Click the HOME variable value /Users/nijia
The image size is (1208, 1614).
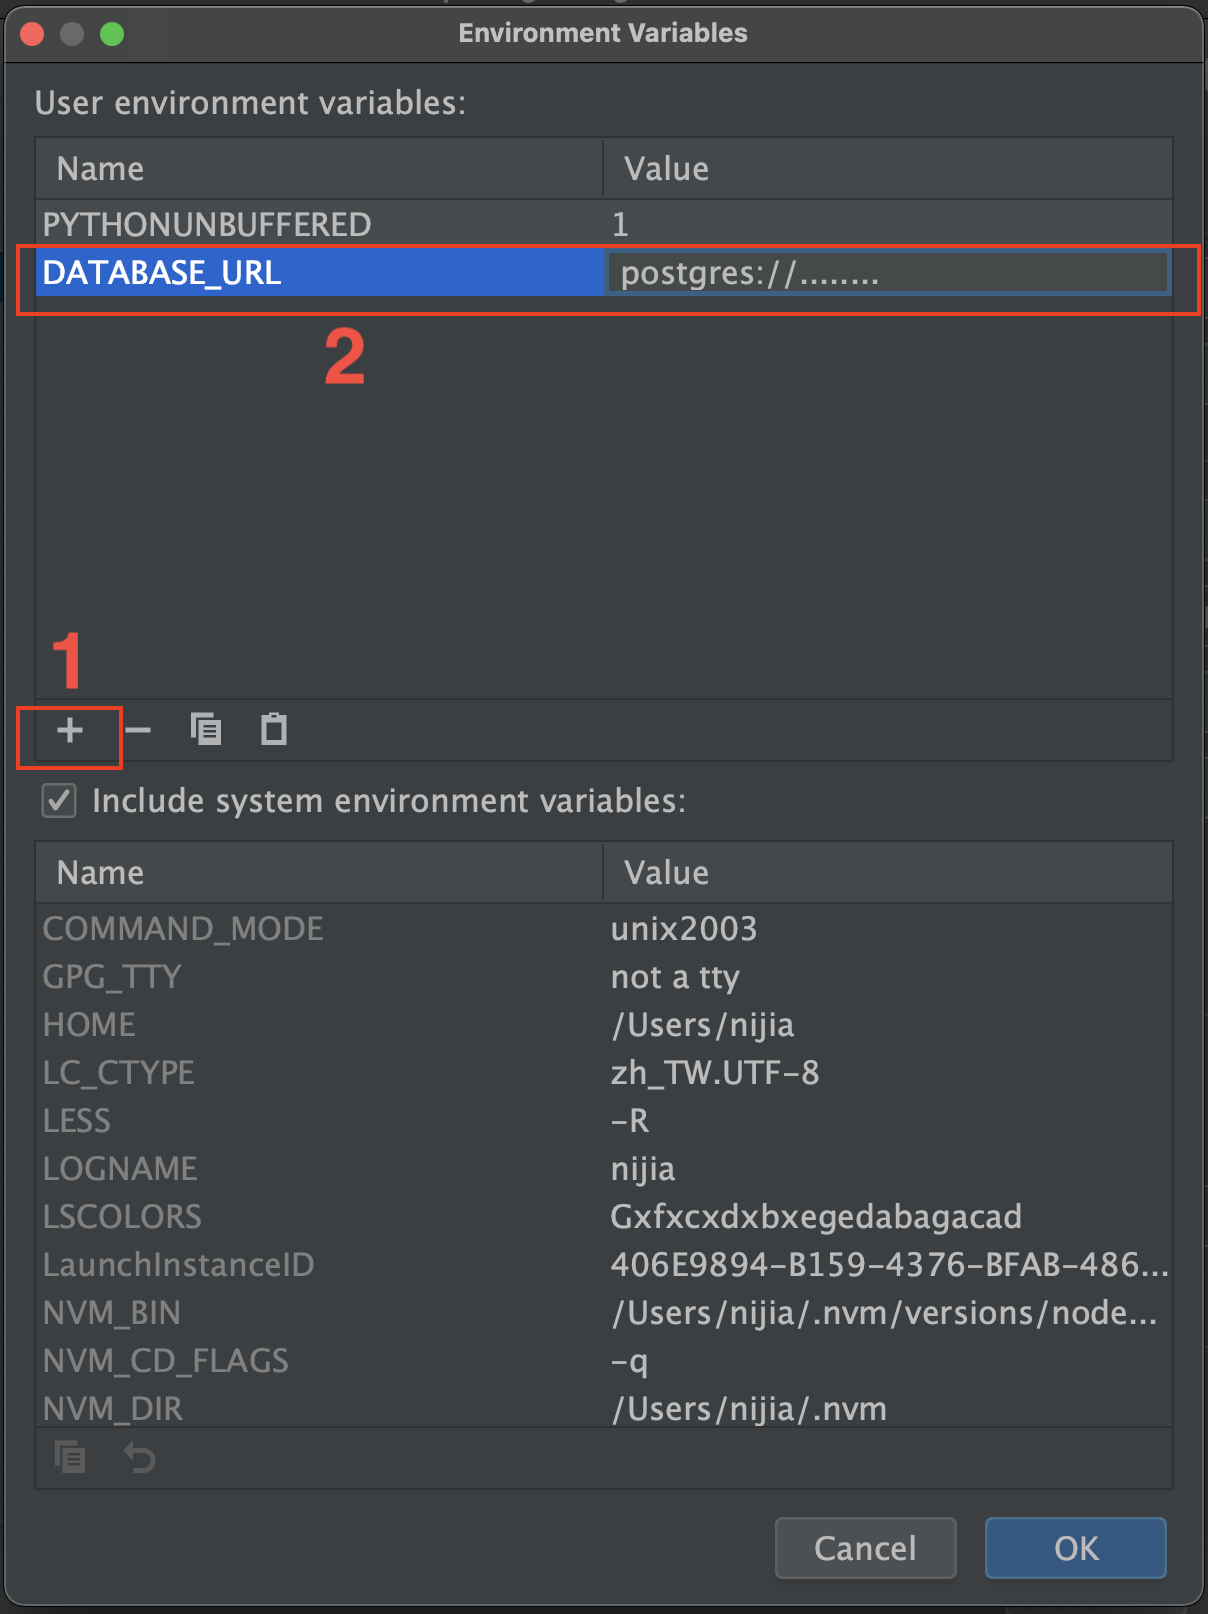tap(702, 1025)
